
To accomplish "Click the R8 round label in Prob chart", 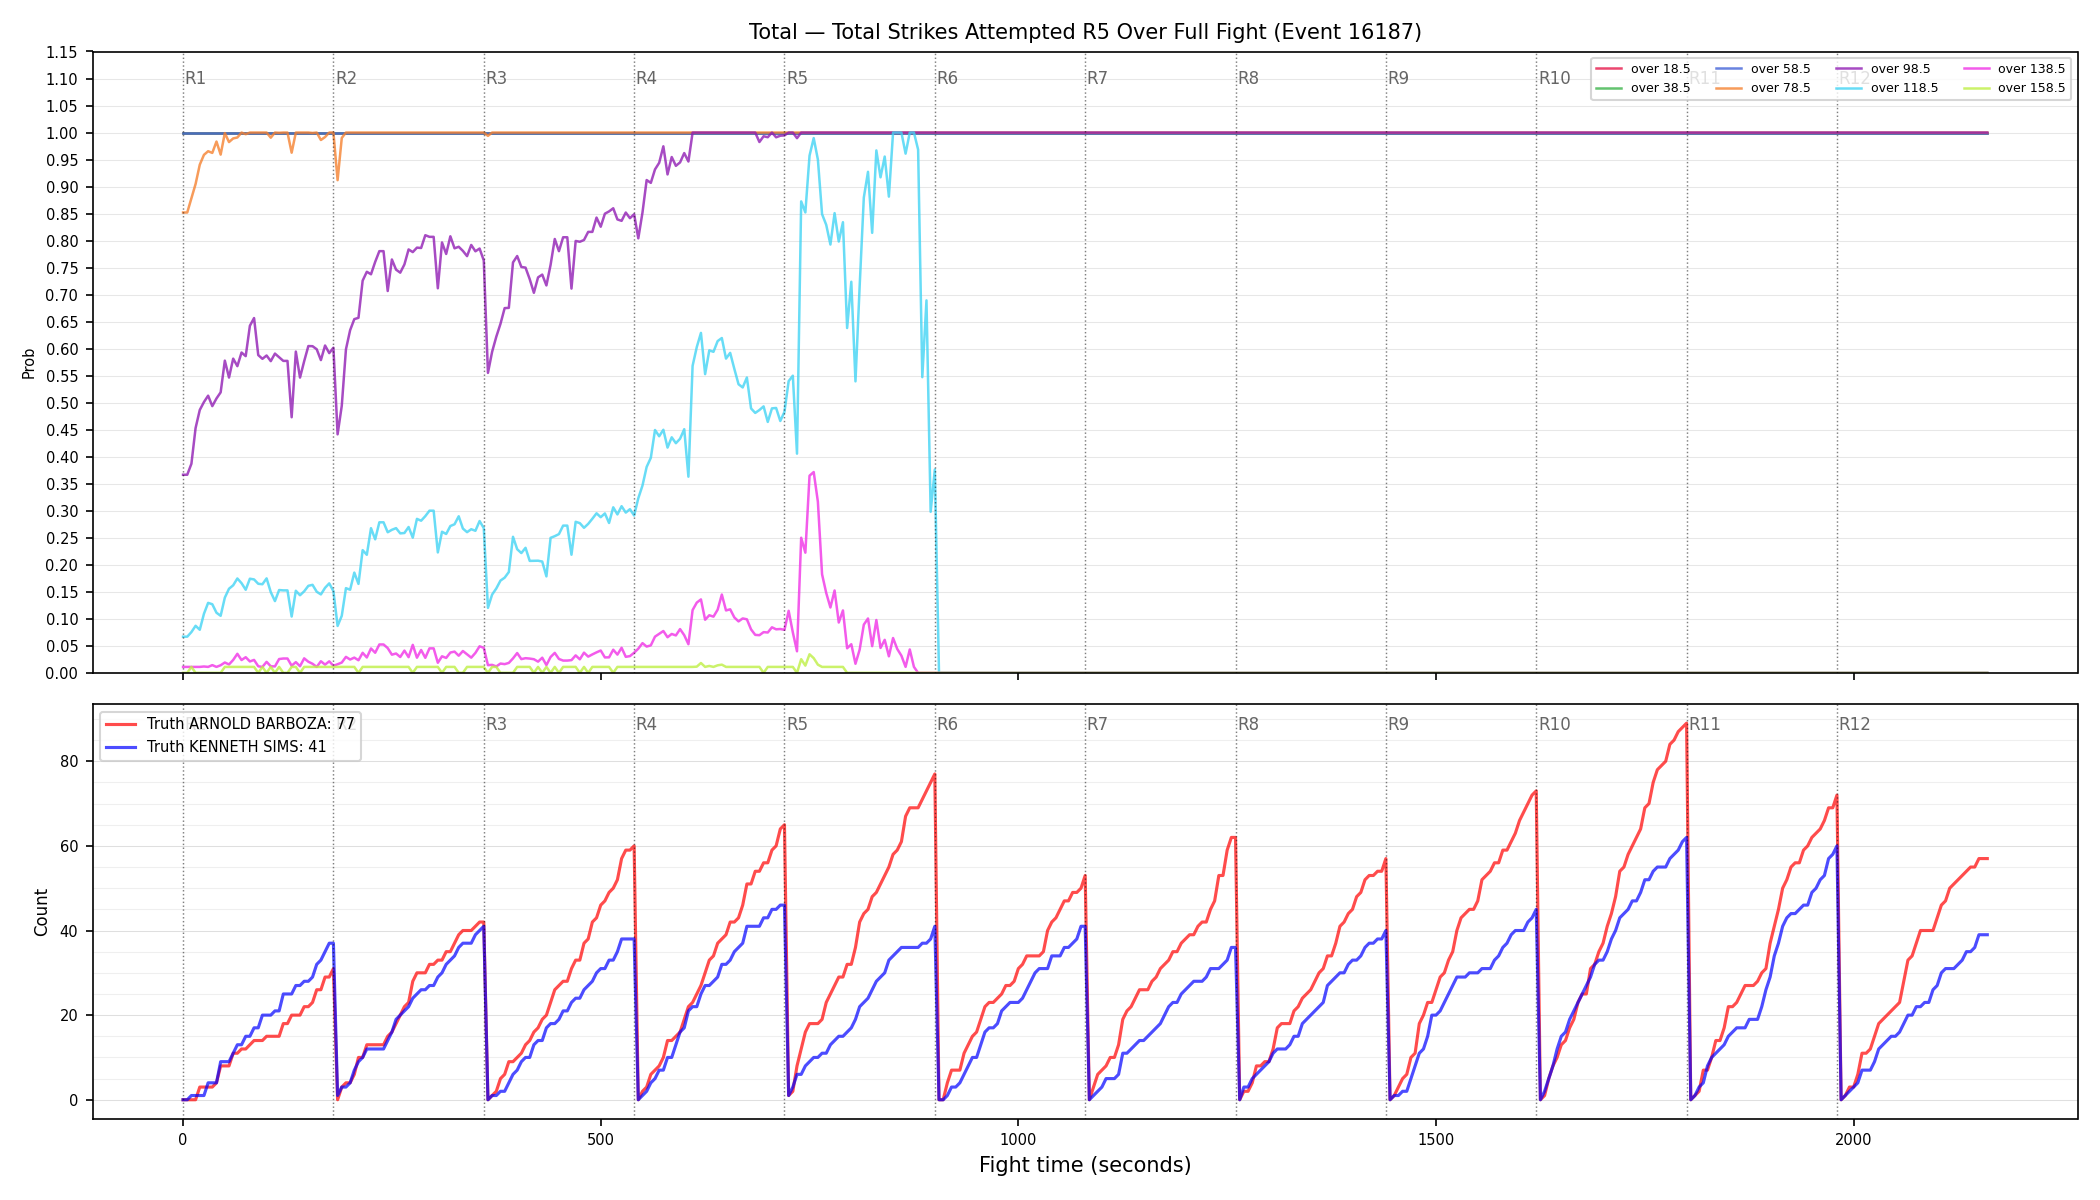I will point(1248,78).
